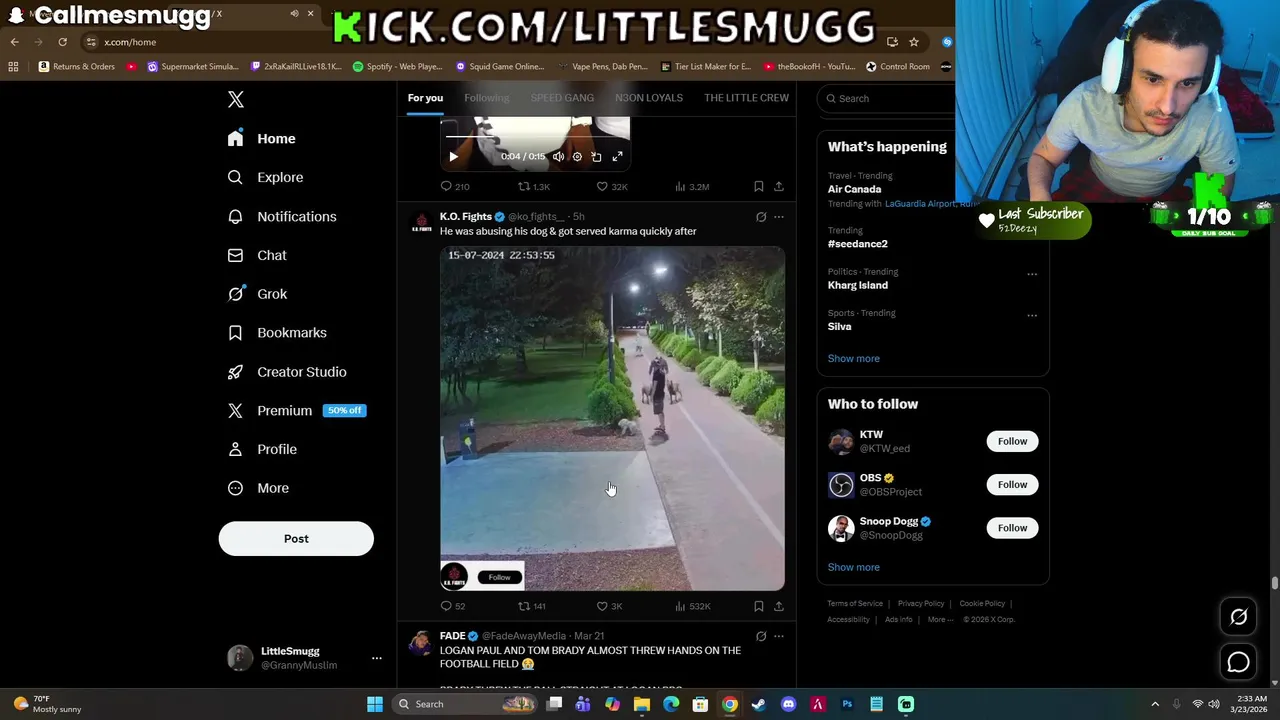Bookmark the K.O. Fights post

point(759,606)
